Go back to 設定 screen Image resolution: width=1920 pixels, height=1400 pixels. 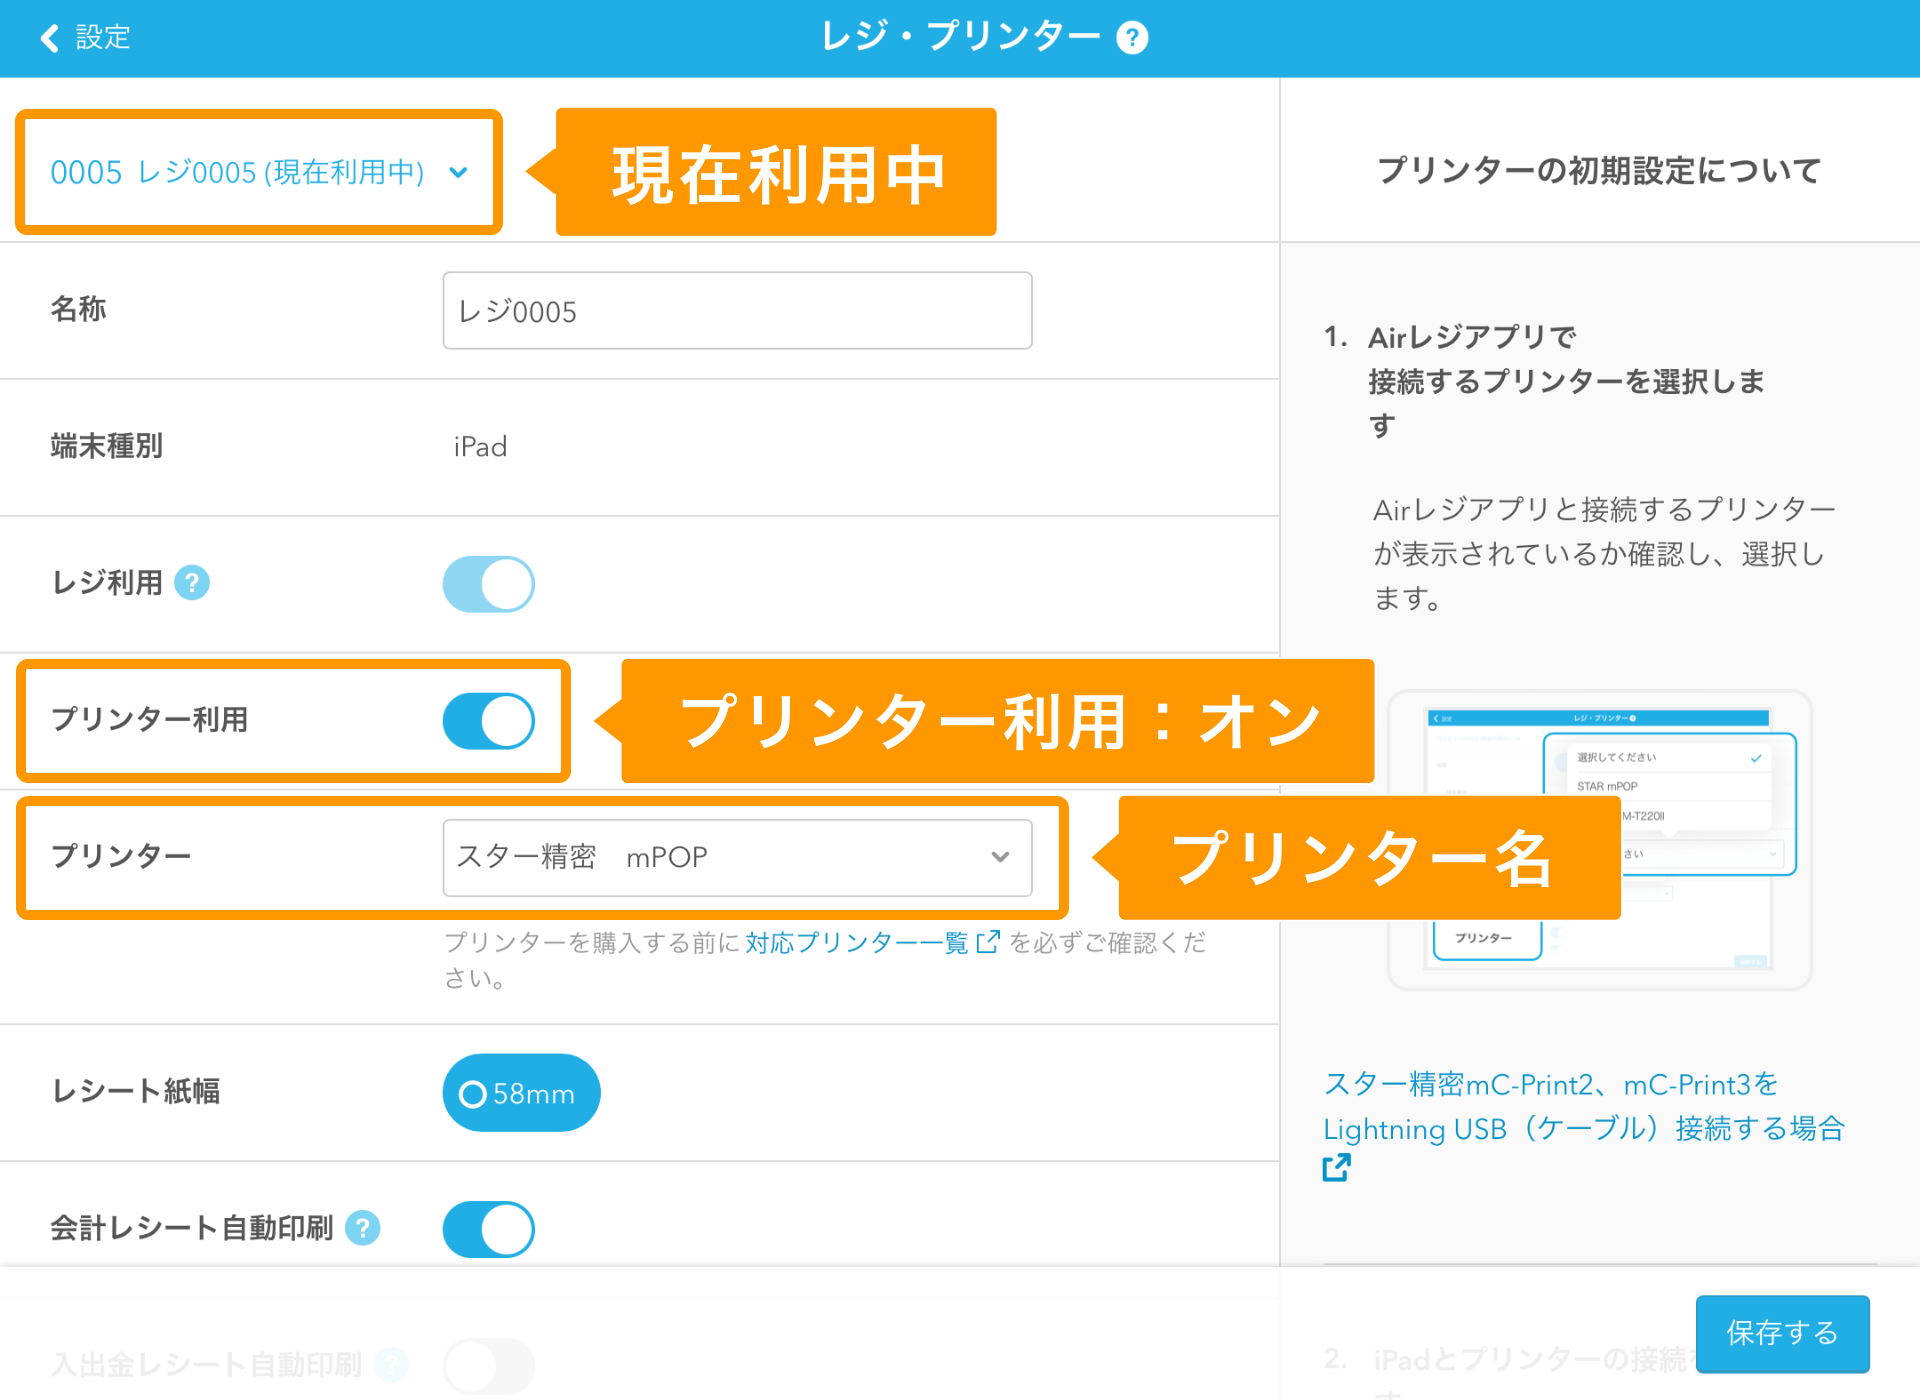[x=86, y=37]
